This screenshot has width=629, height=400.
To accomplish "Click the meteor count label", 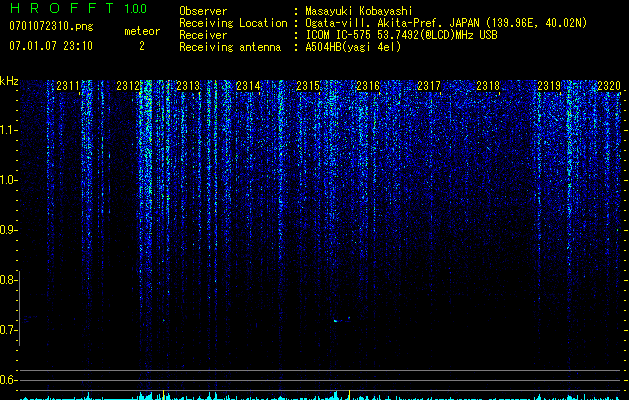I will pyautogui.click(x=142, y=31).
